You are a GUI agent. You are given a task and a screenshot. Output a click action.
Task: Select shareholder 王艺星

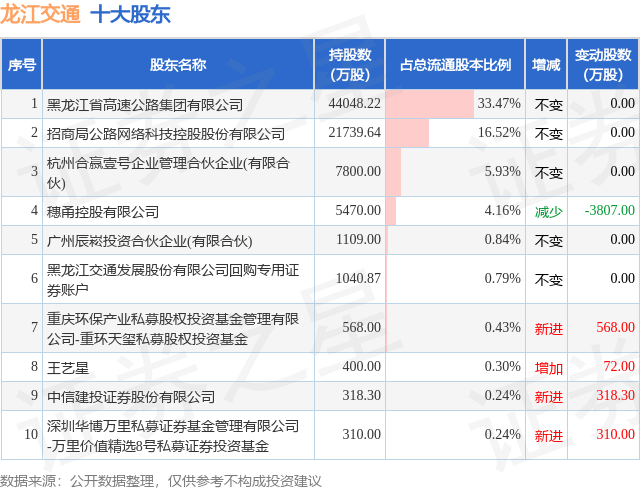(68, 368)
